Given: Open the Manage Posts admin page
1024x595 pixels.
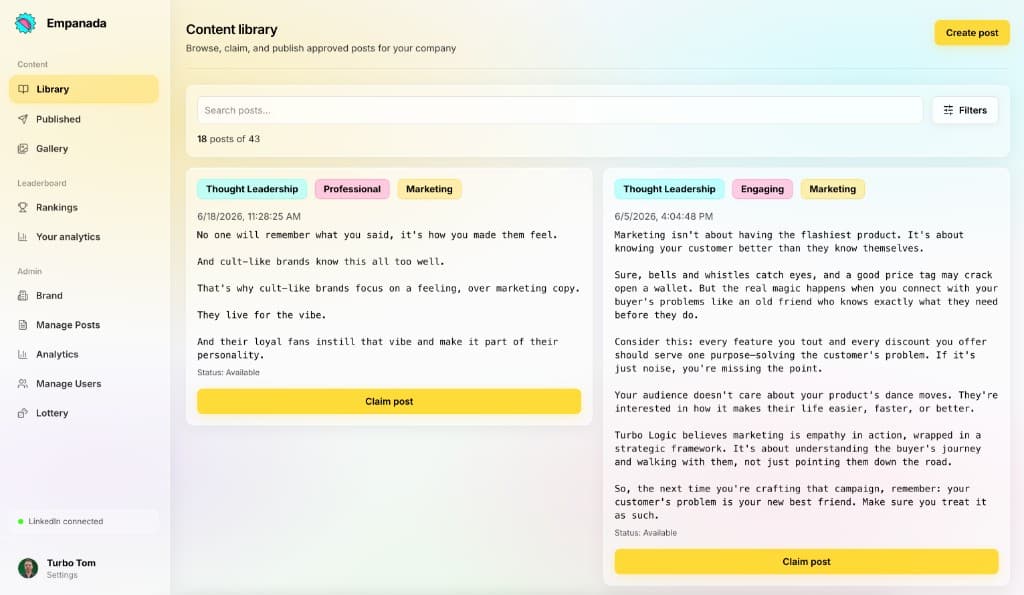Looking at the screenshot, I should (x=84, y=325).
